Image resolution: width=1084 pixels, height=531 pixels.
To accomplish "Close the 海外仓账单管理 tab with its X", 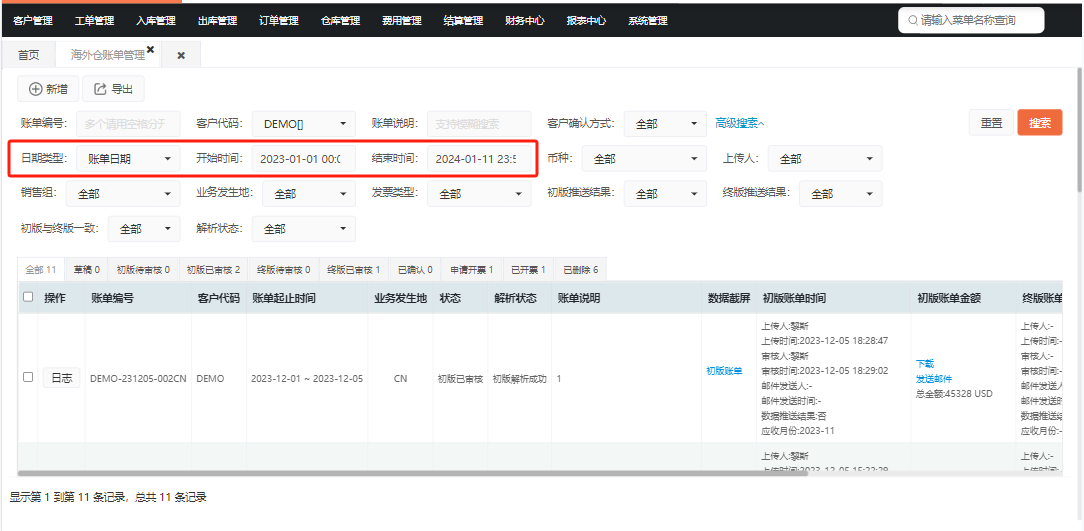I will [x=150, y=49].
